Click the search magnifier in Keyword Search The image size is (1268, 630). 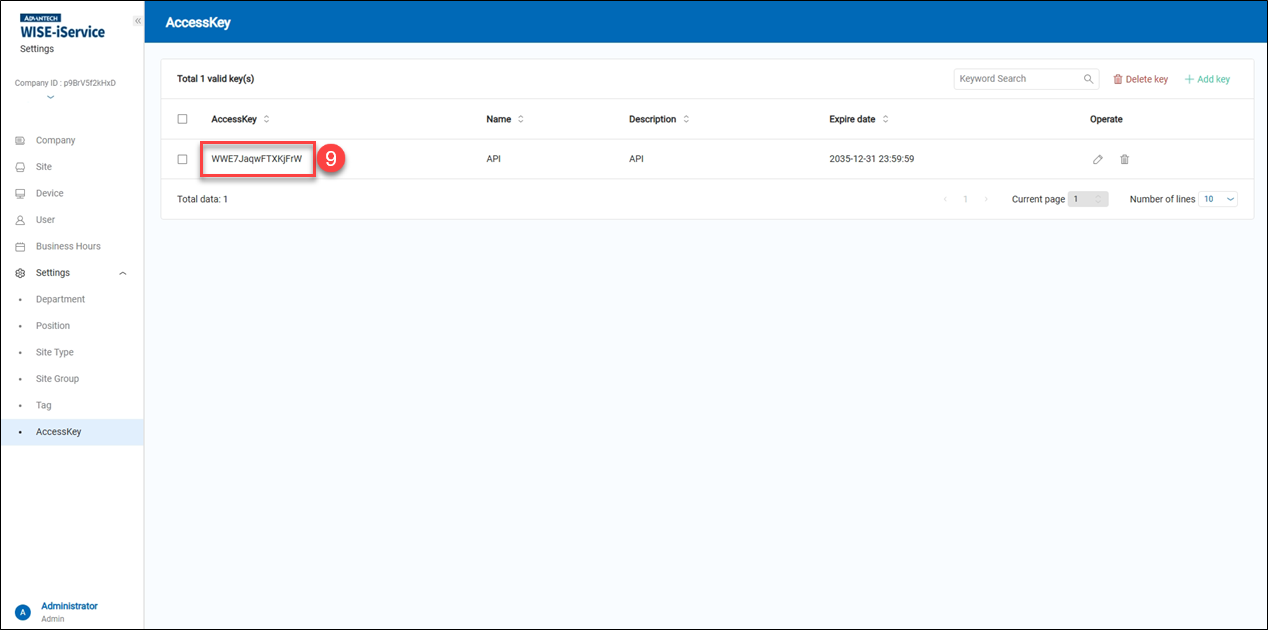tap(1089, 78)
